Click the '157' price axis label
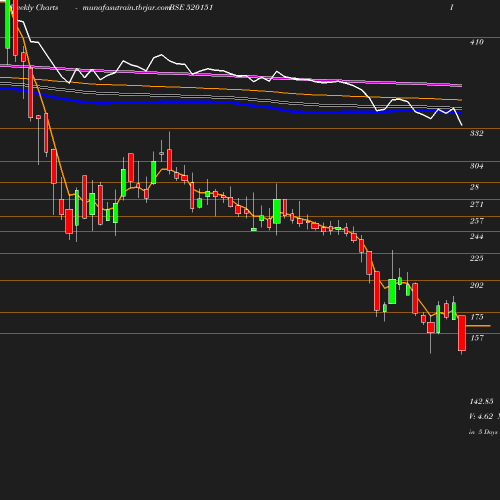500x500 pixels. tap(477, 338)
